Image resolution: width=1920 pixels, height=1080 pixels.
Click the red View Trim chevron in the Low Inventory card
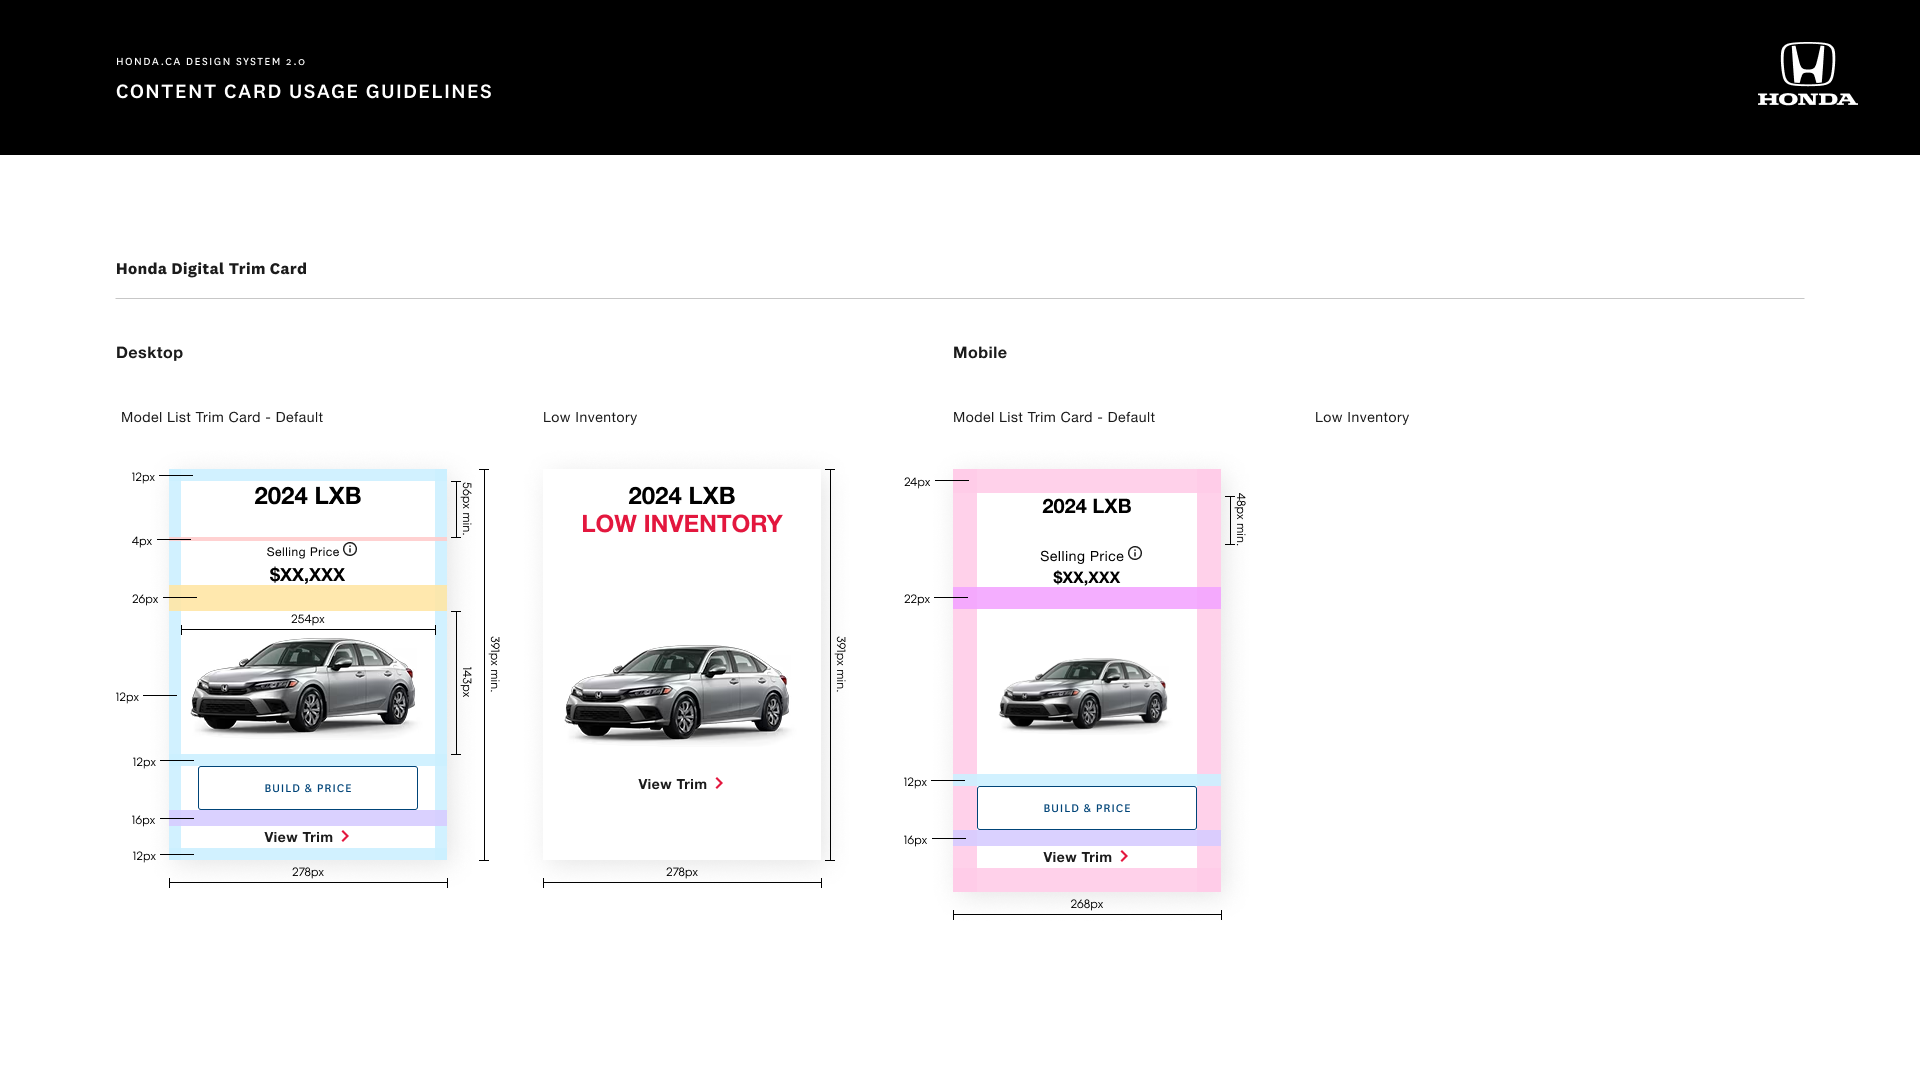[719, 783]
